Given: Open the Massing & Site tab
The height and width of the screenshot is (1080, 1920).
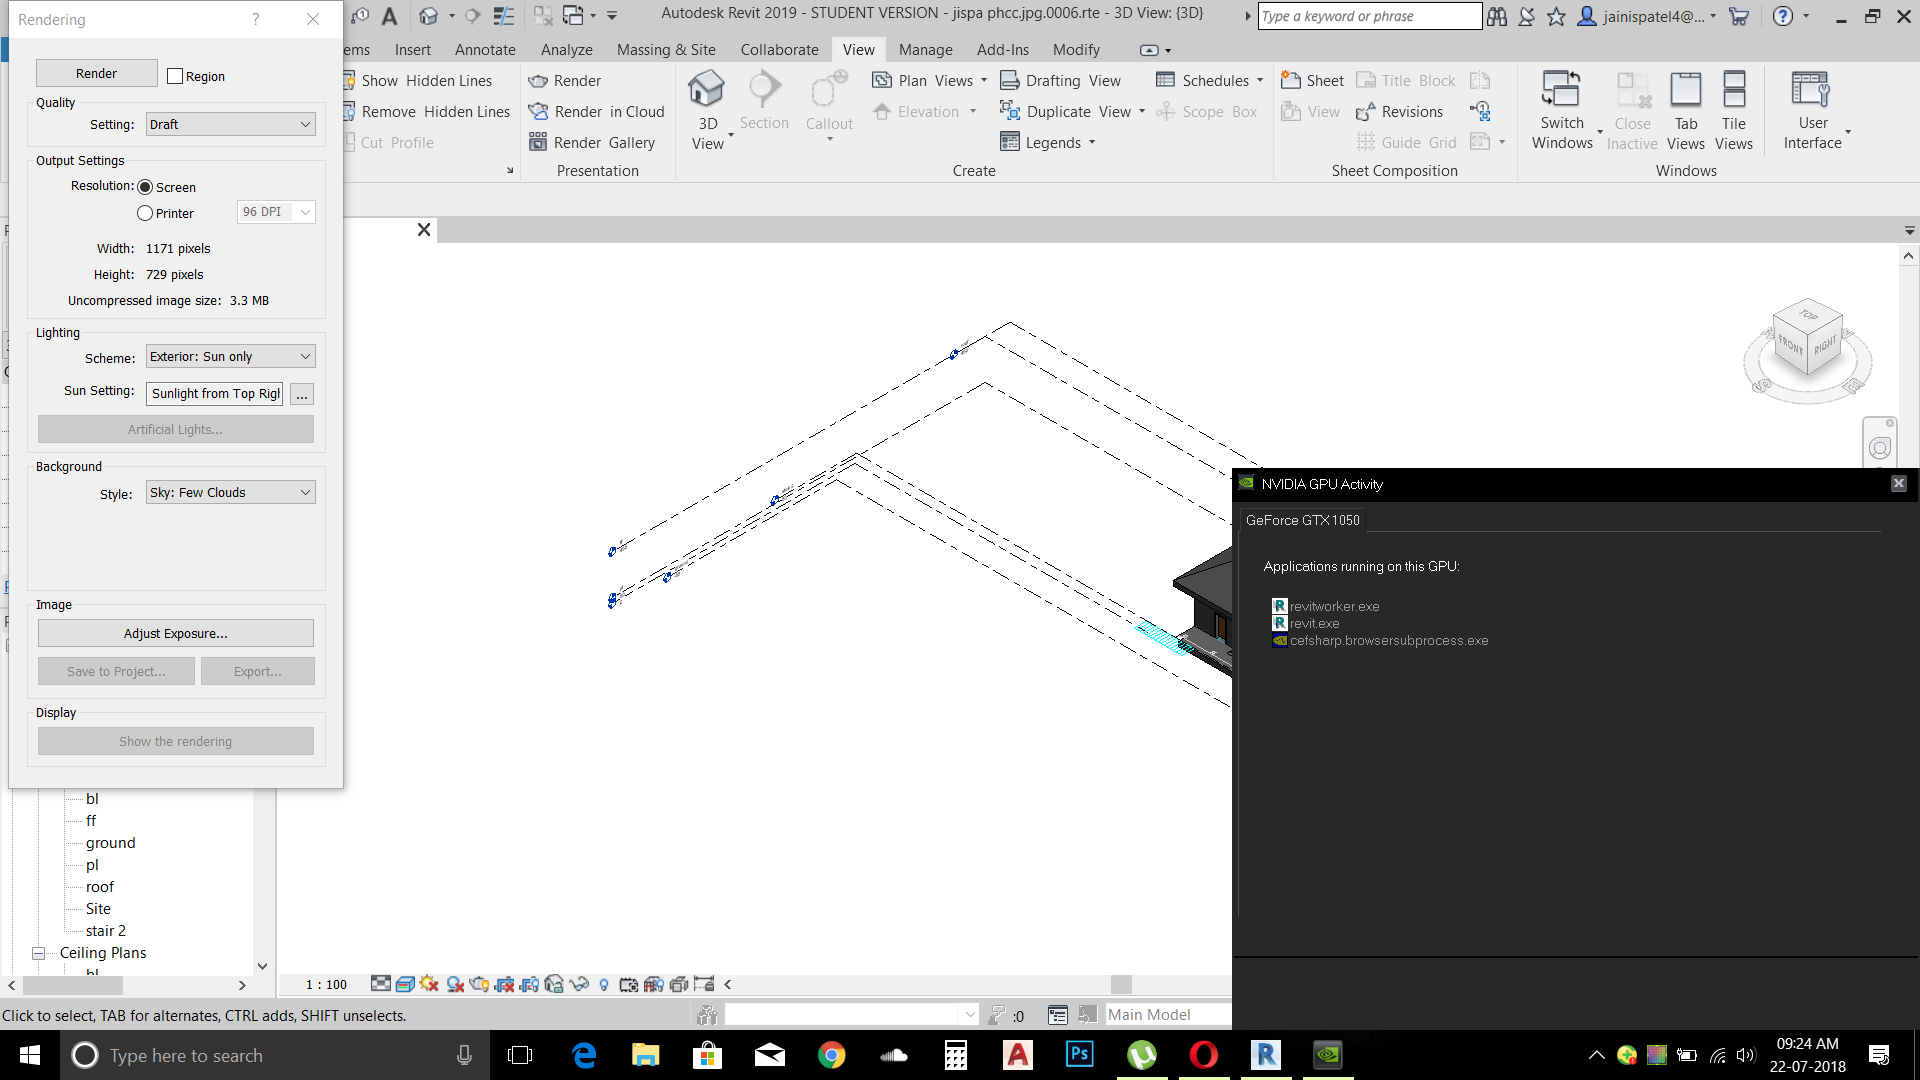Looking at the screenshot, I should [x=666, y=49].
